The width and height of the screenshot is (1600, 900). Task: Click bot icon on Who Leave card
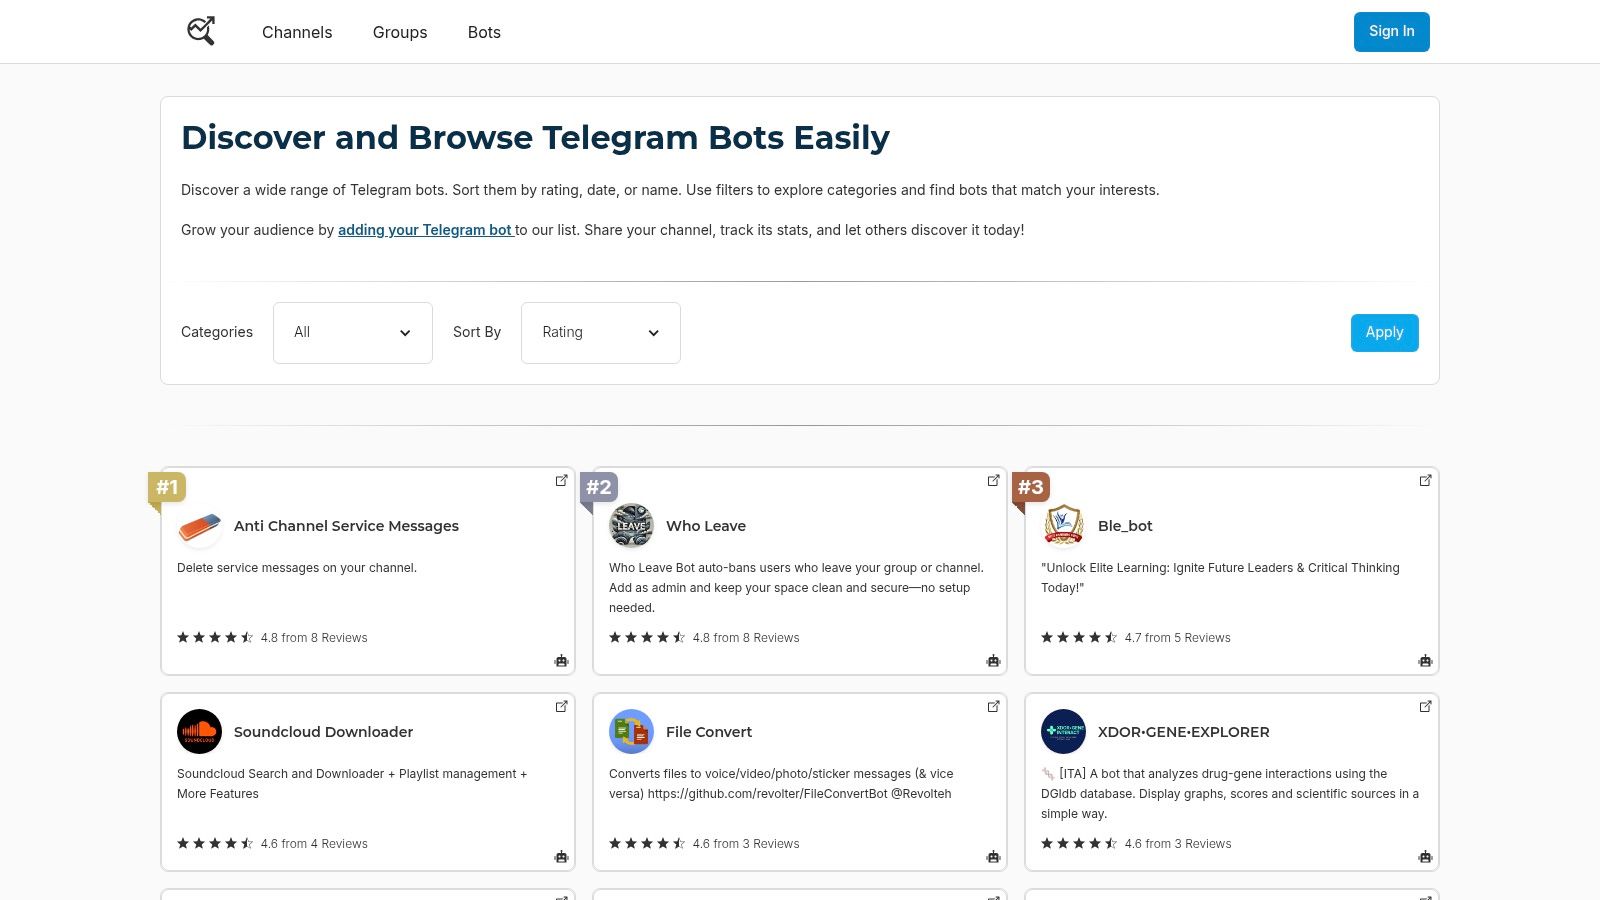coord(994,661)
